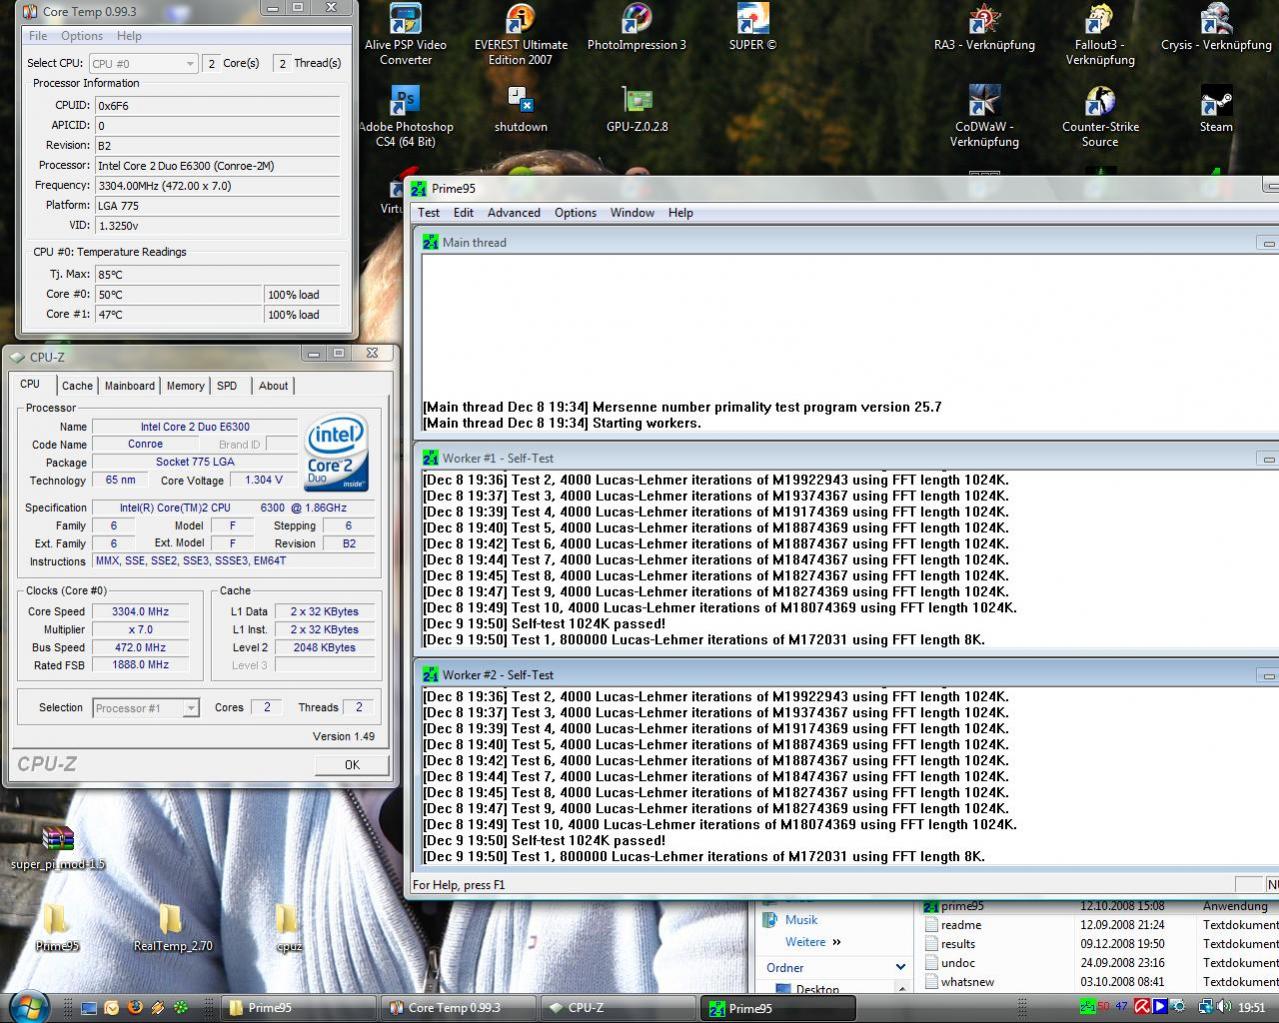The height and width of the screenshot is (1023, 1279).
Task: Open Adobe Photoshop CS4 (64 Bit) icon
Action: [x=405, y=117]
